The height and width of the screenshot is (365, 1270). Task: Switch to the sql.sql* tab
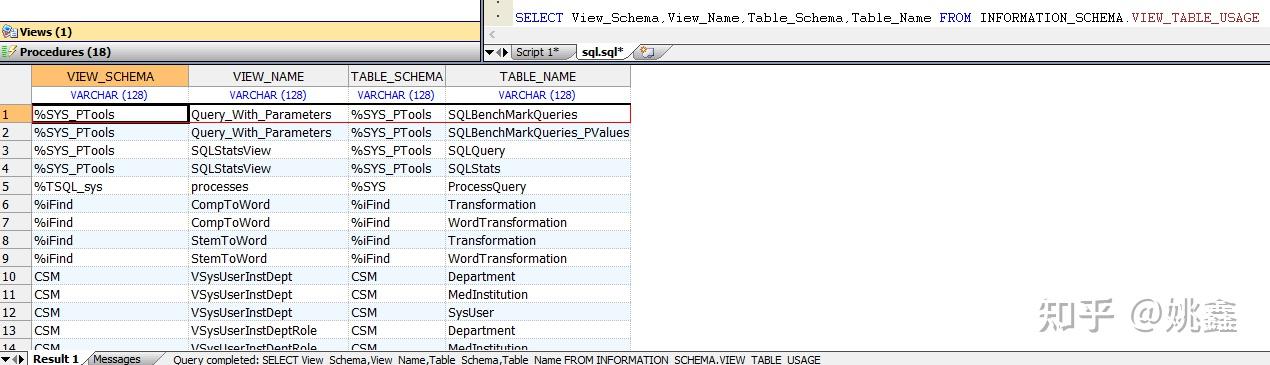pyautogui.click(x=603, y=52)
